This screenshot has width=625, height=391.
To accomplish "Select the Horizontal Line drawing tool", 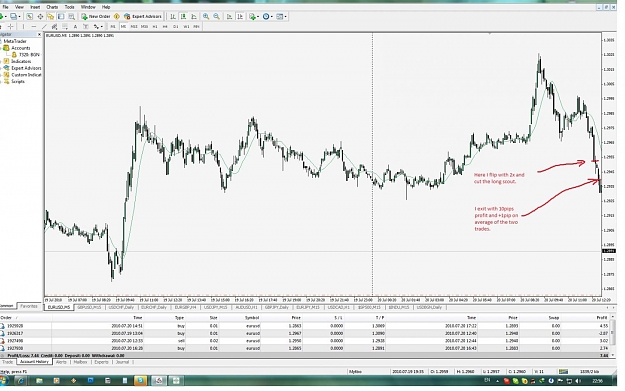I will point(34,27).
